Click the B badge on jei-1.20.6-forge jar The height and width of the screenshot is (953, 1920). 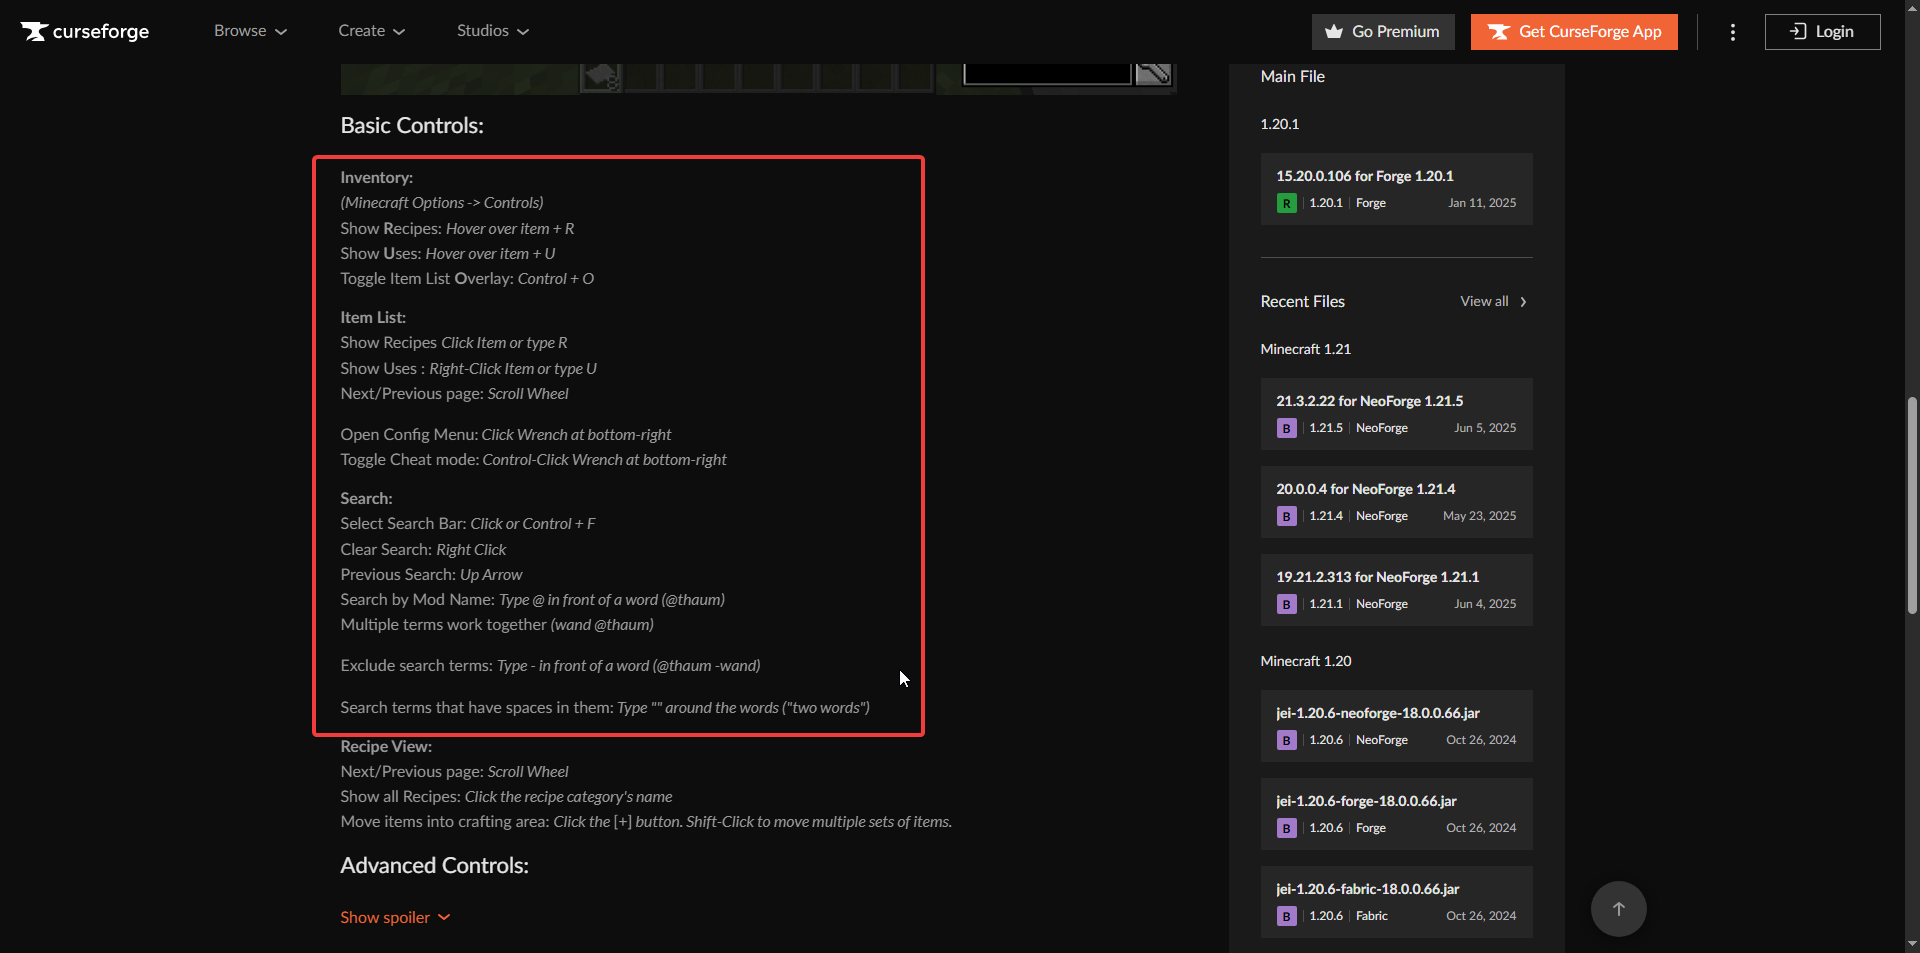1285,828
